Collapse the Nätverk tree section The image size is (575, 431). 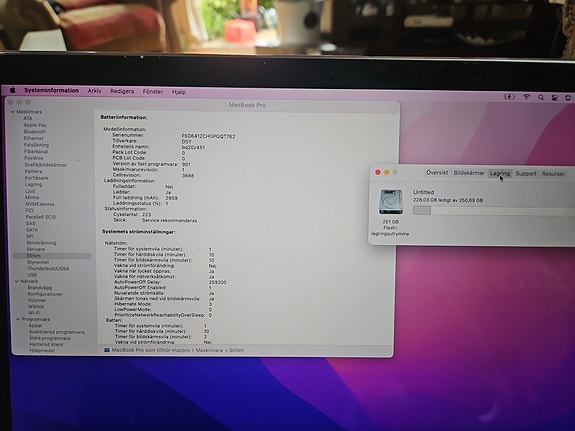pyautogui.click(x=17, y=281)
